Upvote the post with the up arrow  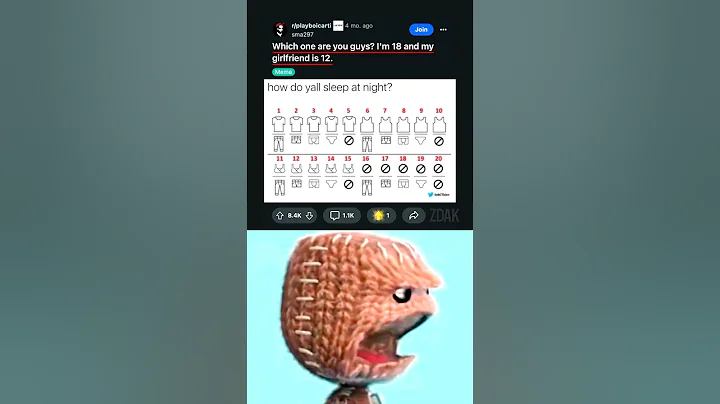pos(280,215)
